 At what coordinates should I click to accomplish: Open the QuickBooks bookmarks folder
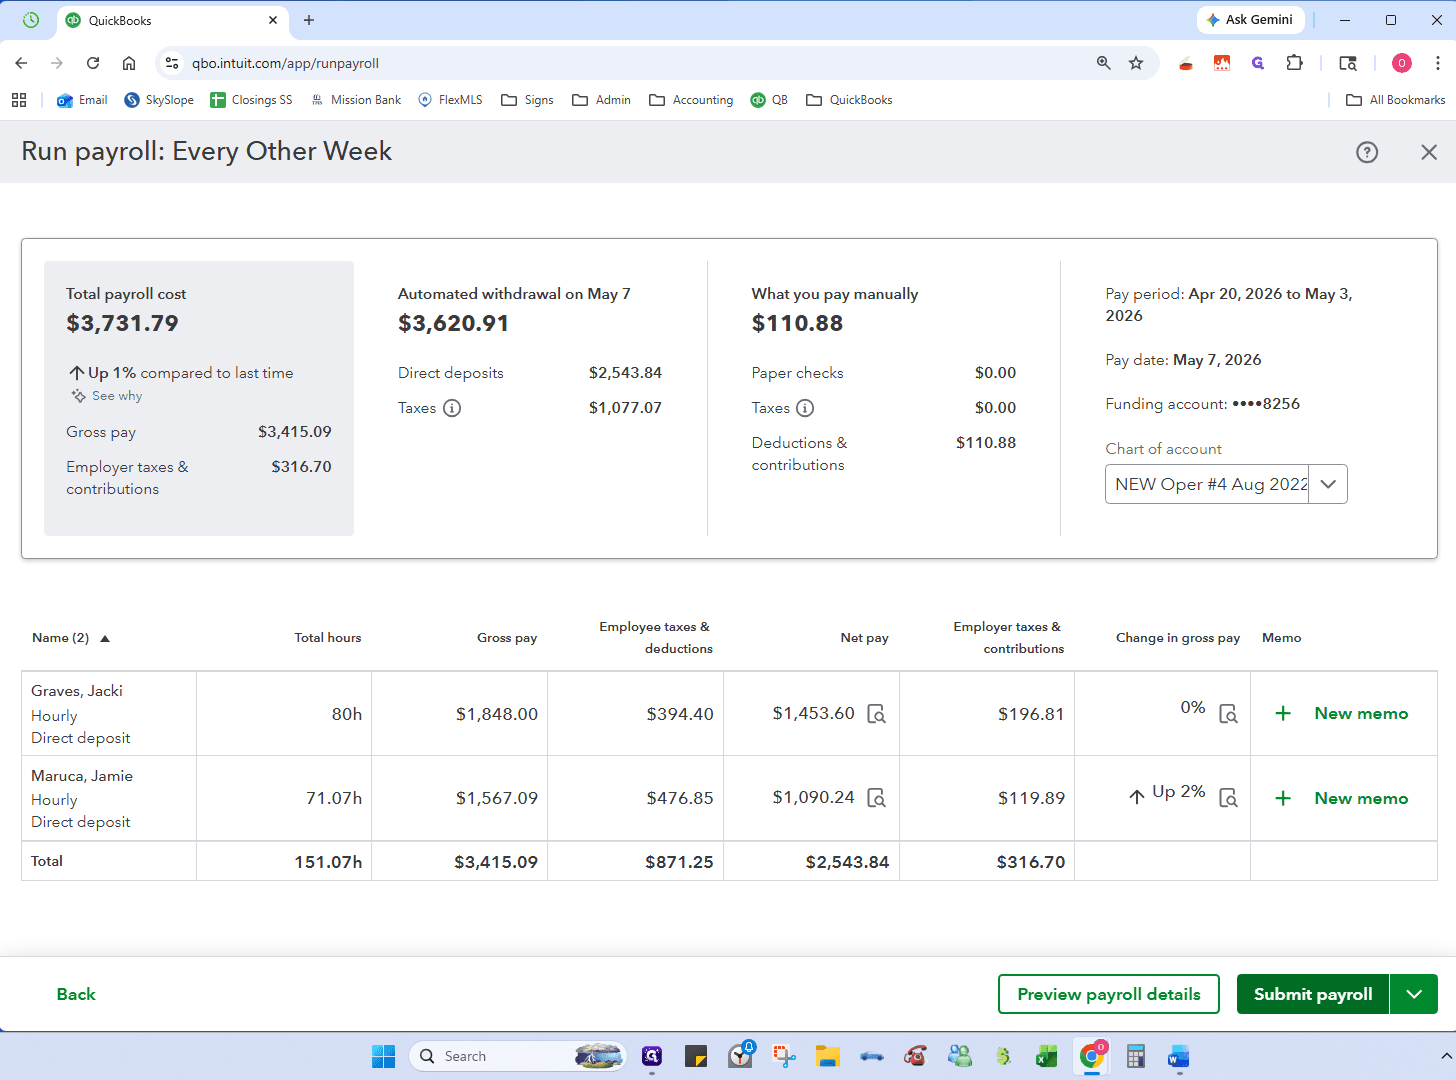tap(849, 100)
